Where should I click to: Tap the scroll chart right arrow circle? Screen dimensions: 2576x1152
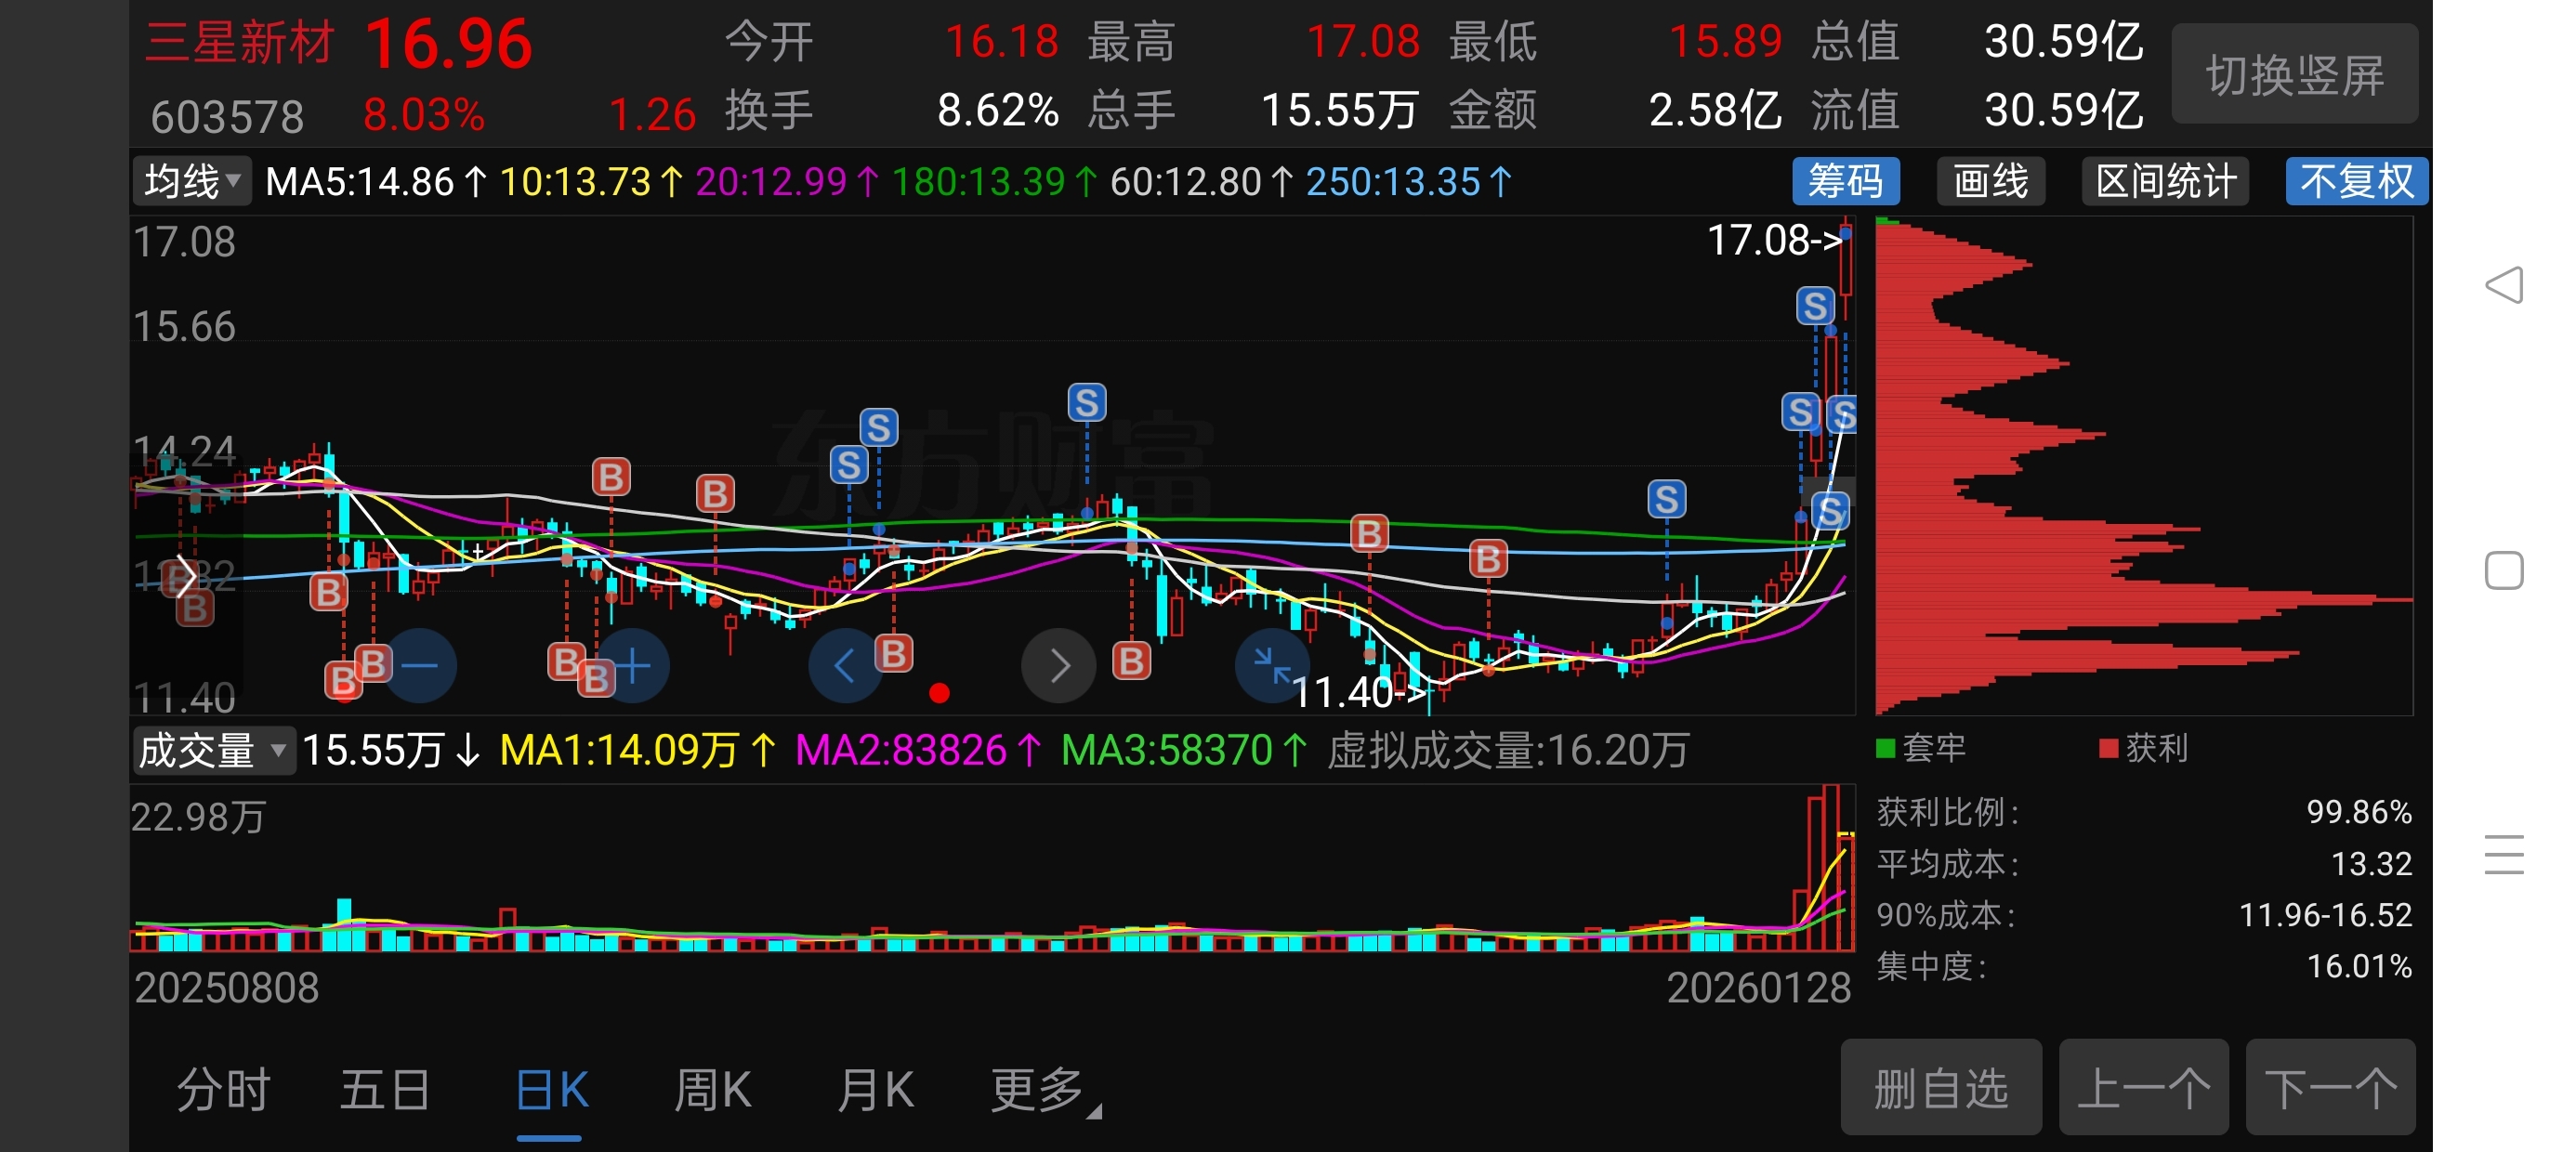click(x=1059, y=665)
